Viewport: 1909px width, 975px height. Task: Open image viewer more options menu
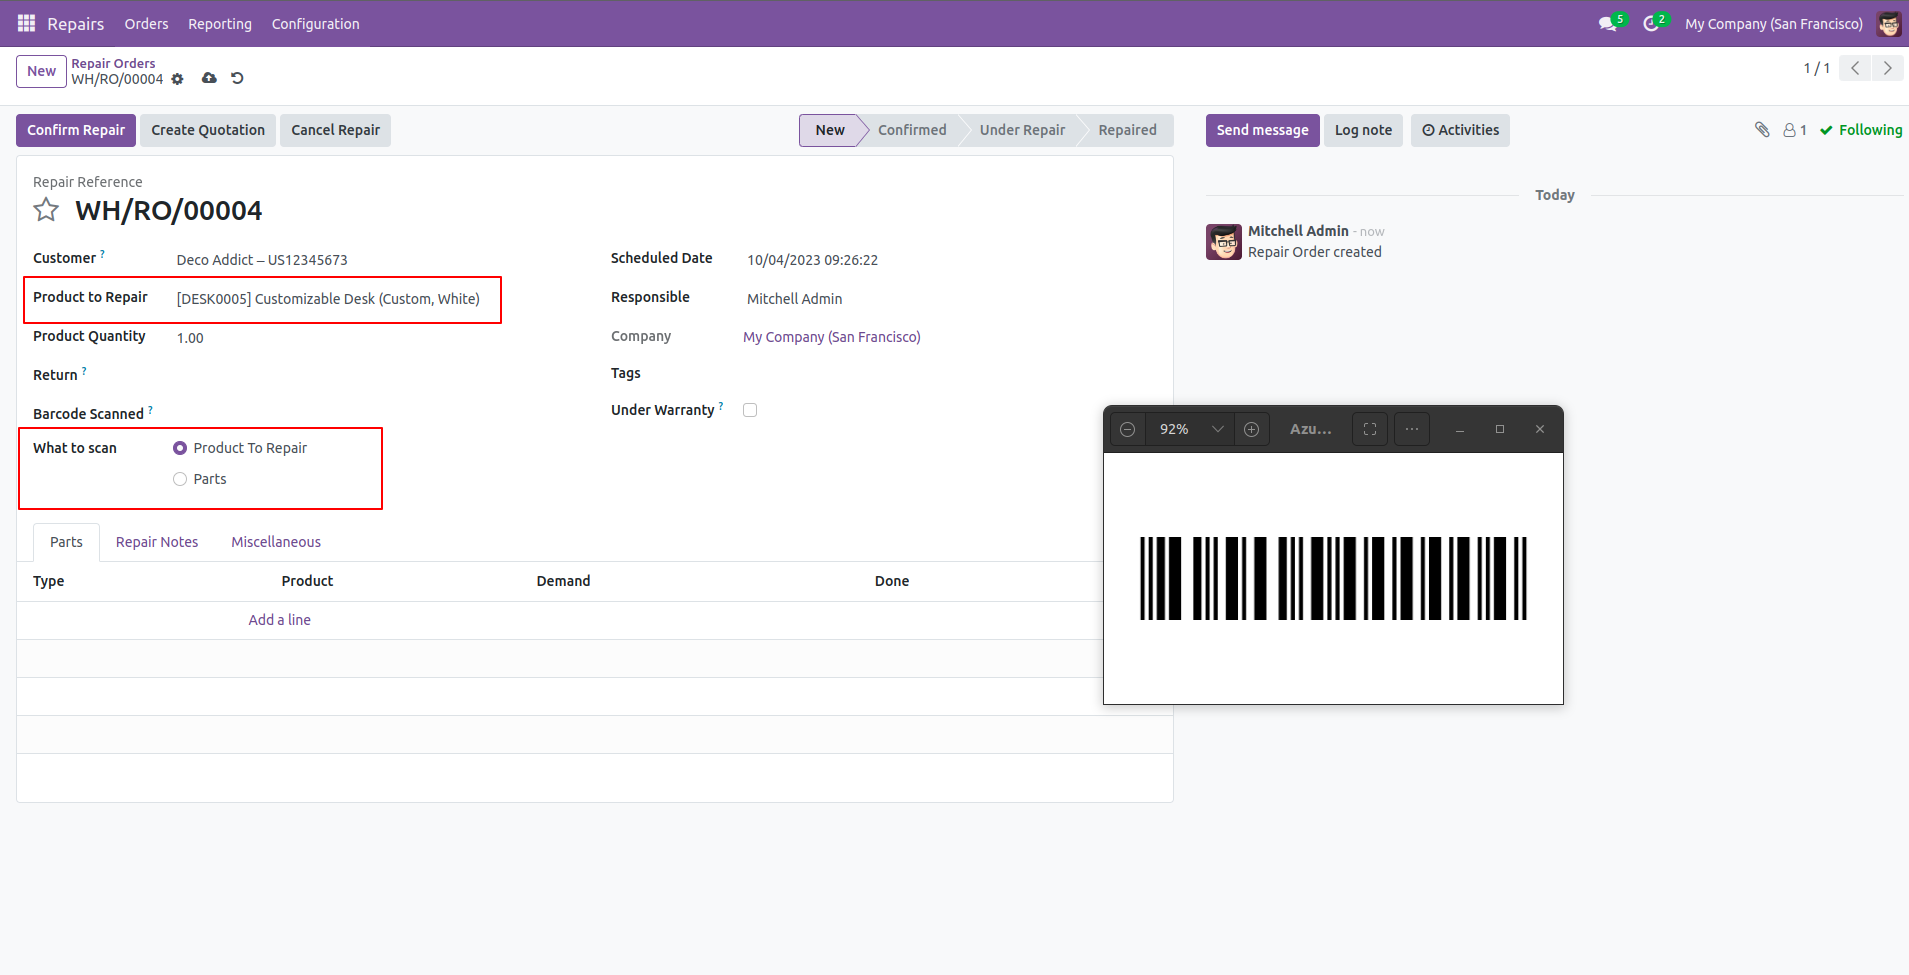[1412, 429]
